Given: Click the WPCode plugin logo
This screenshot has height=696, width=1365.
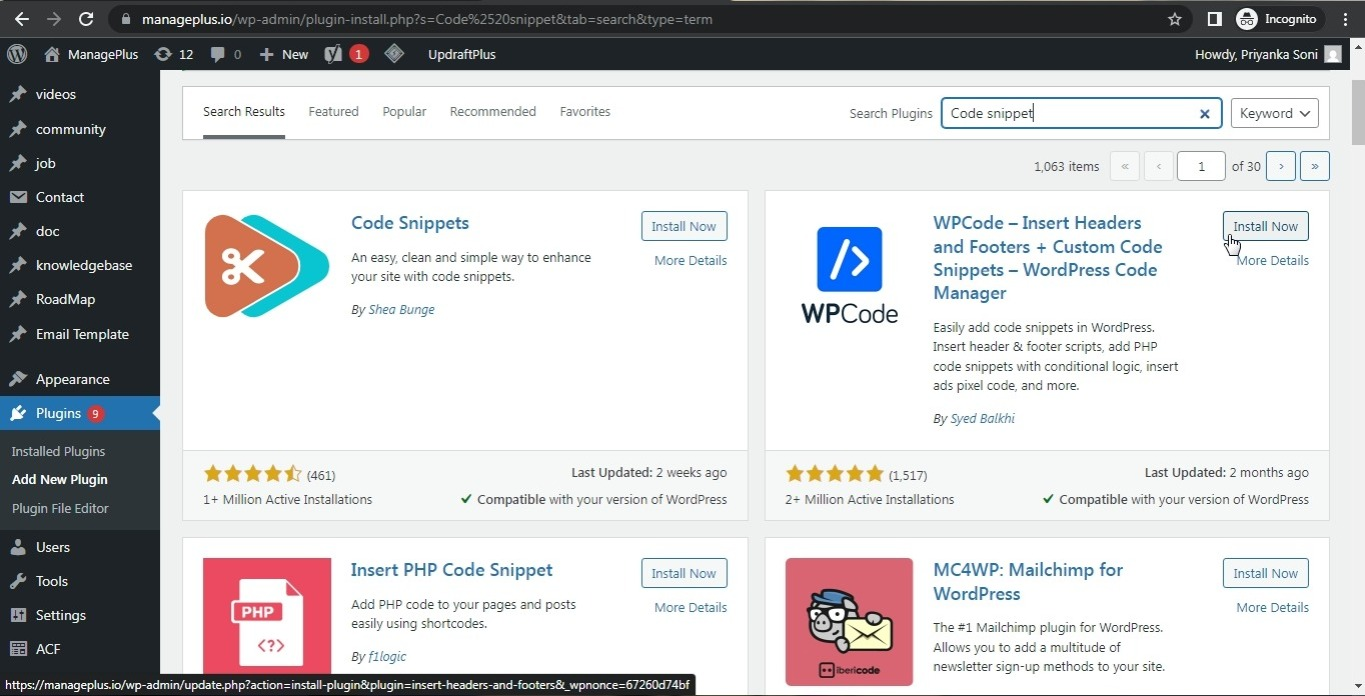Looking at the screenshot, I should click(x=849, y=275).
